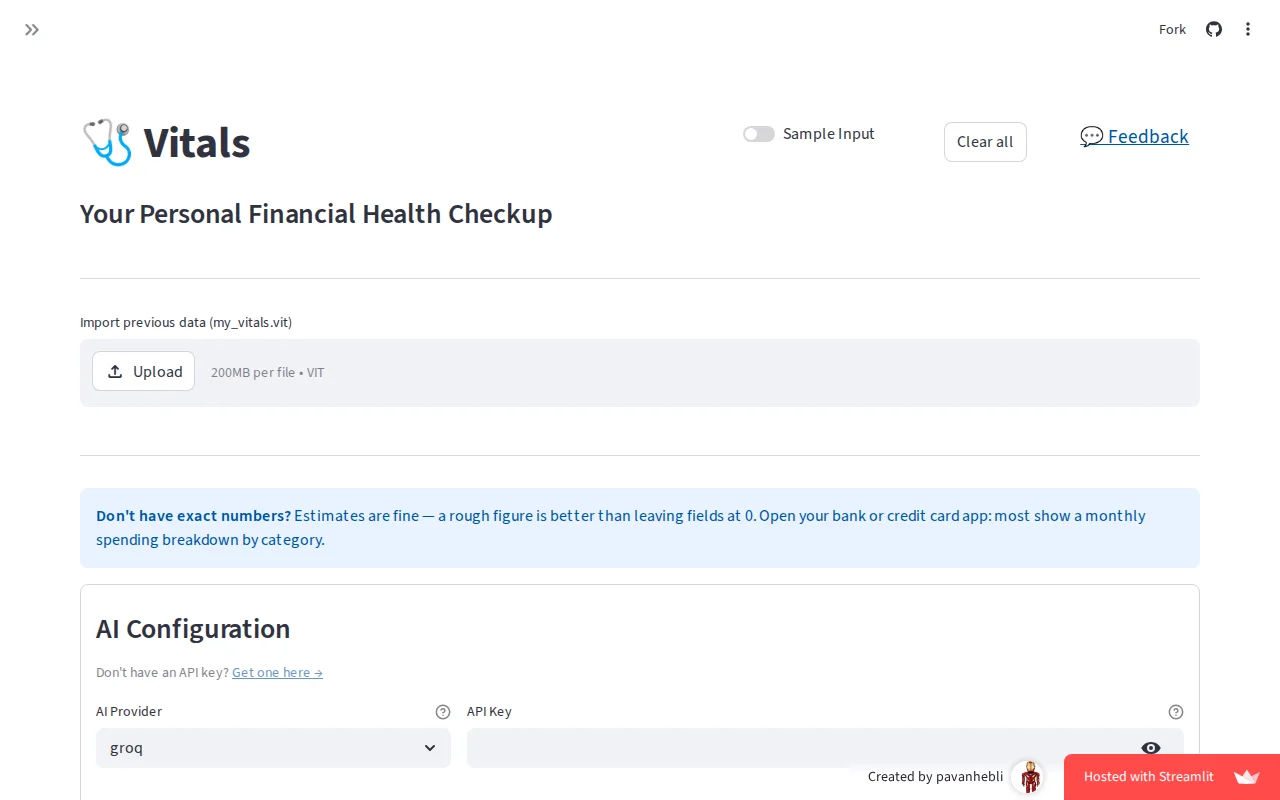Open the three-dot main menu

tap(1248, 29)
